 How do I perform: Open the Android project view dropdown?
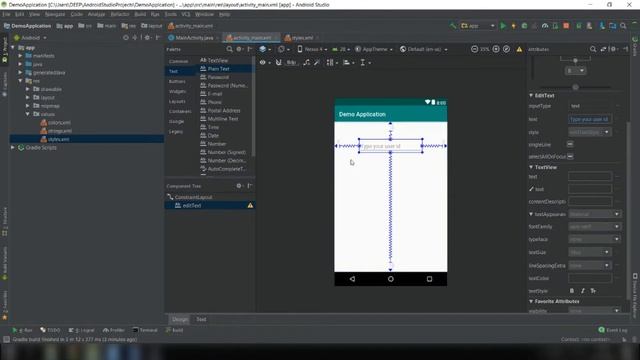click(31, 38)
